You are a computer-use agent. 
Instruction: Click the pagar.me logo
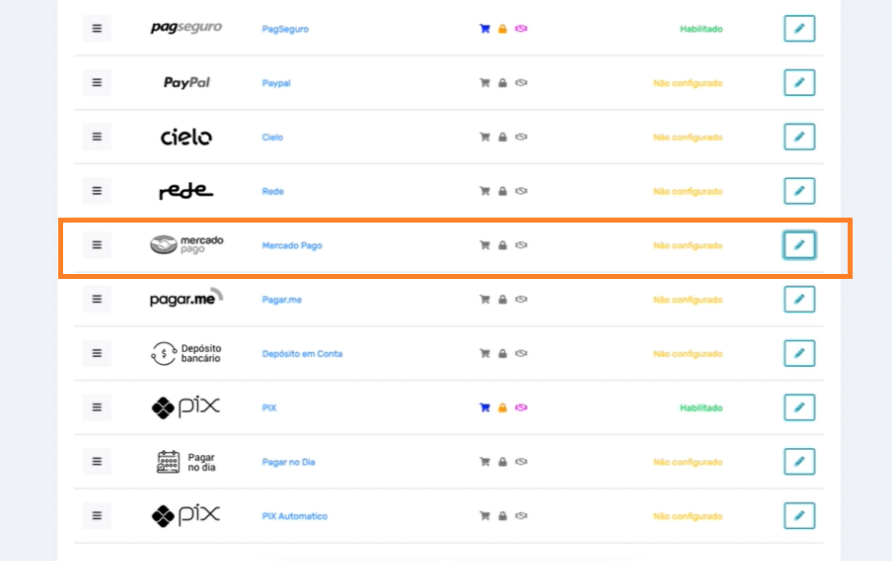pos(187,298)
